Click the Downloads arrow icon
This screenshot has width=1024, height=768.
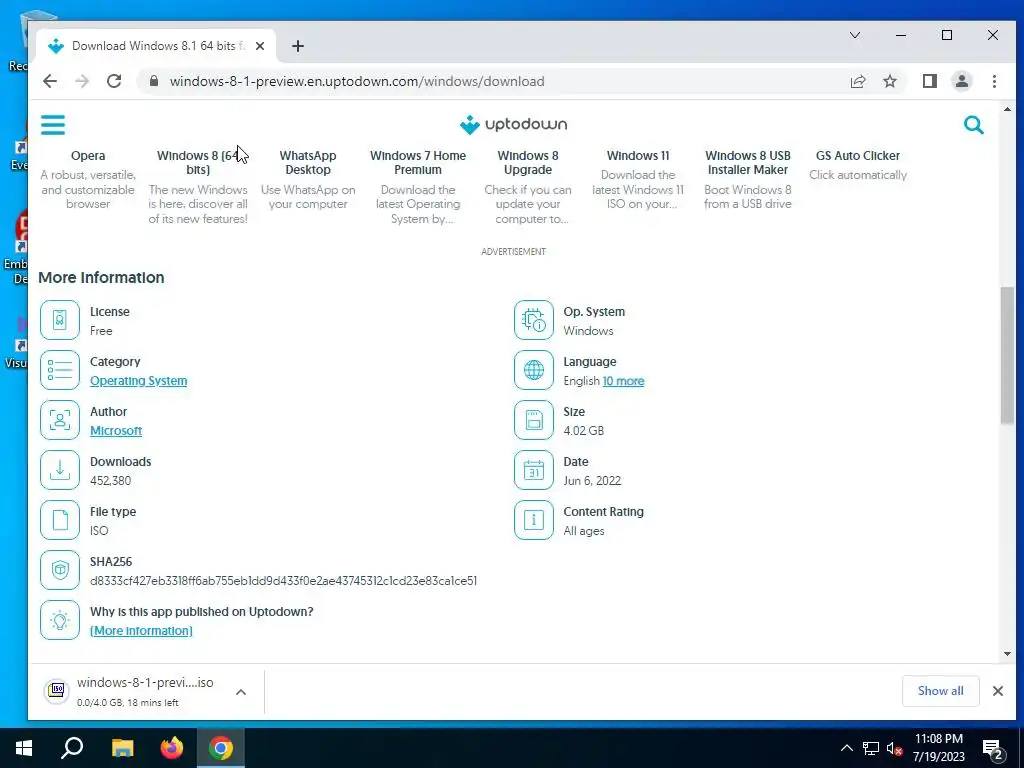(x=59, y=470)
